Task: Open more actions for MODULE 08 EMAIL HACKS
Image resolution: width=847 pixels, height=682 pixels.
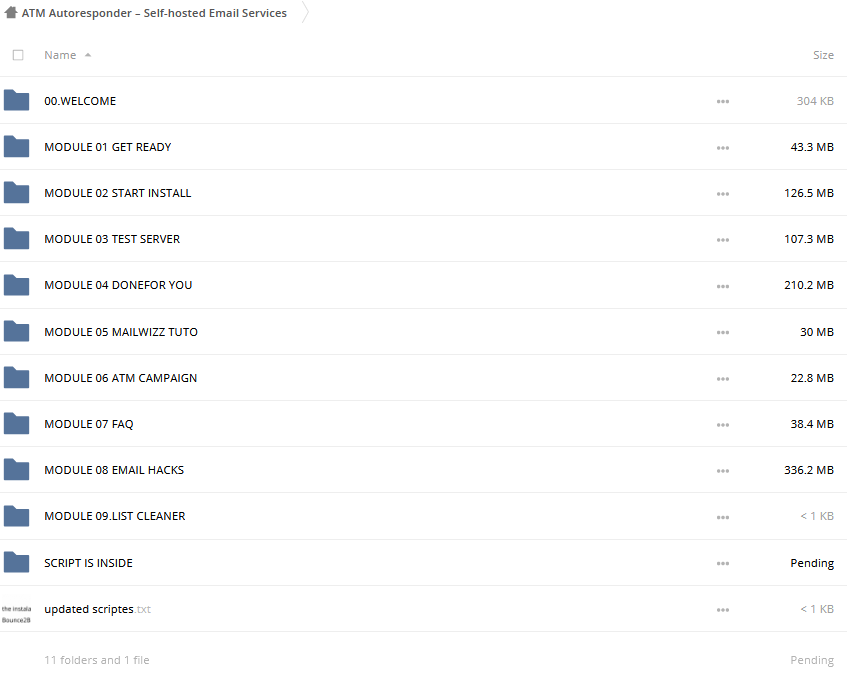Action: click(x=722, y=471)
